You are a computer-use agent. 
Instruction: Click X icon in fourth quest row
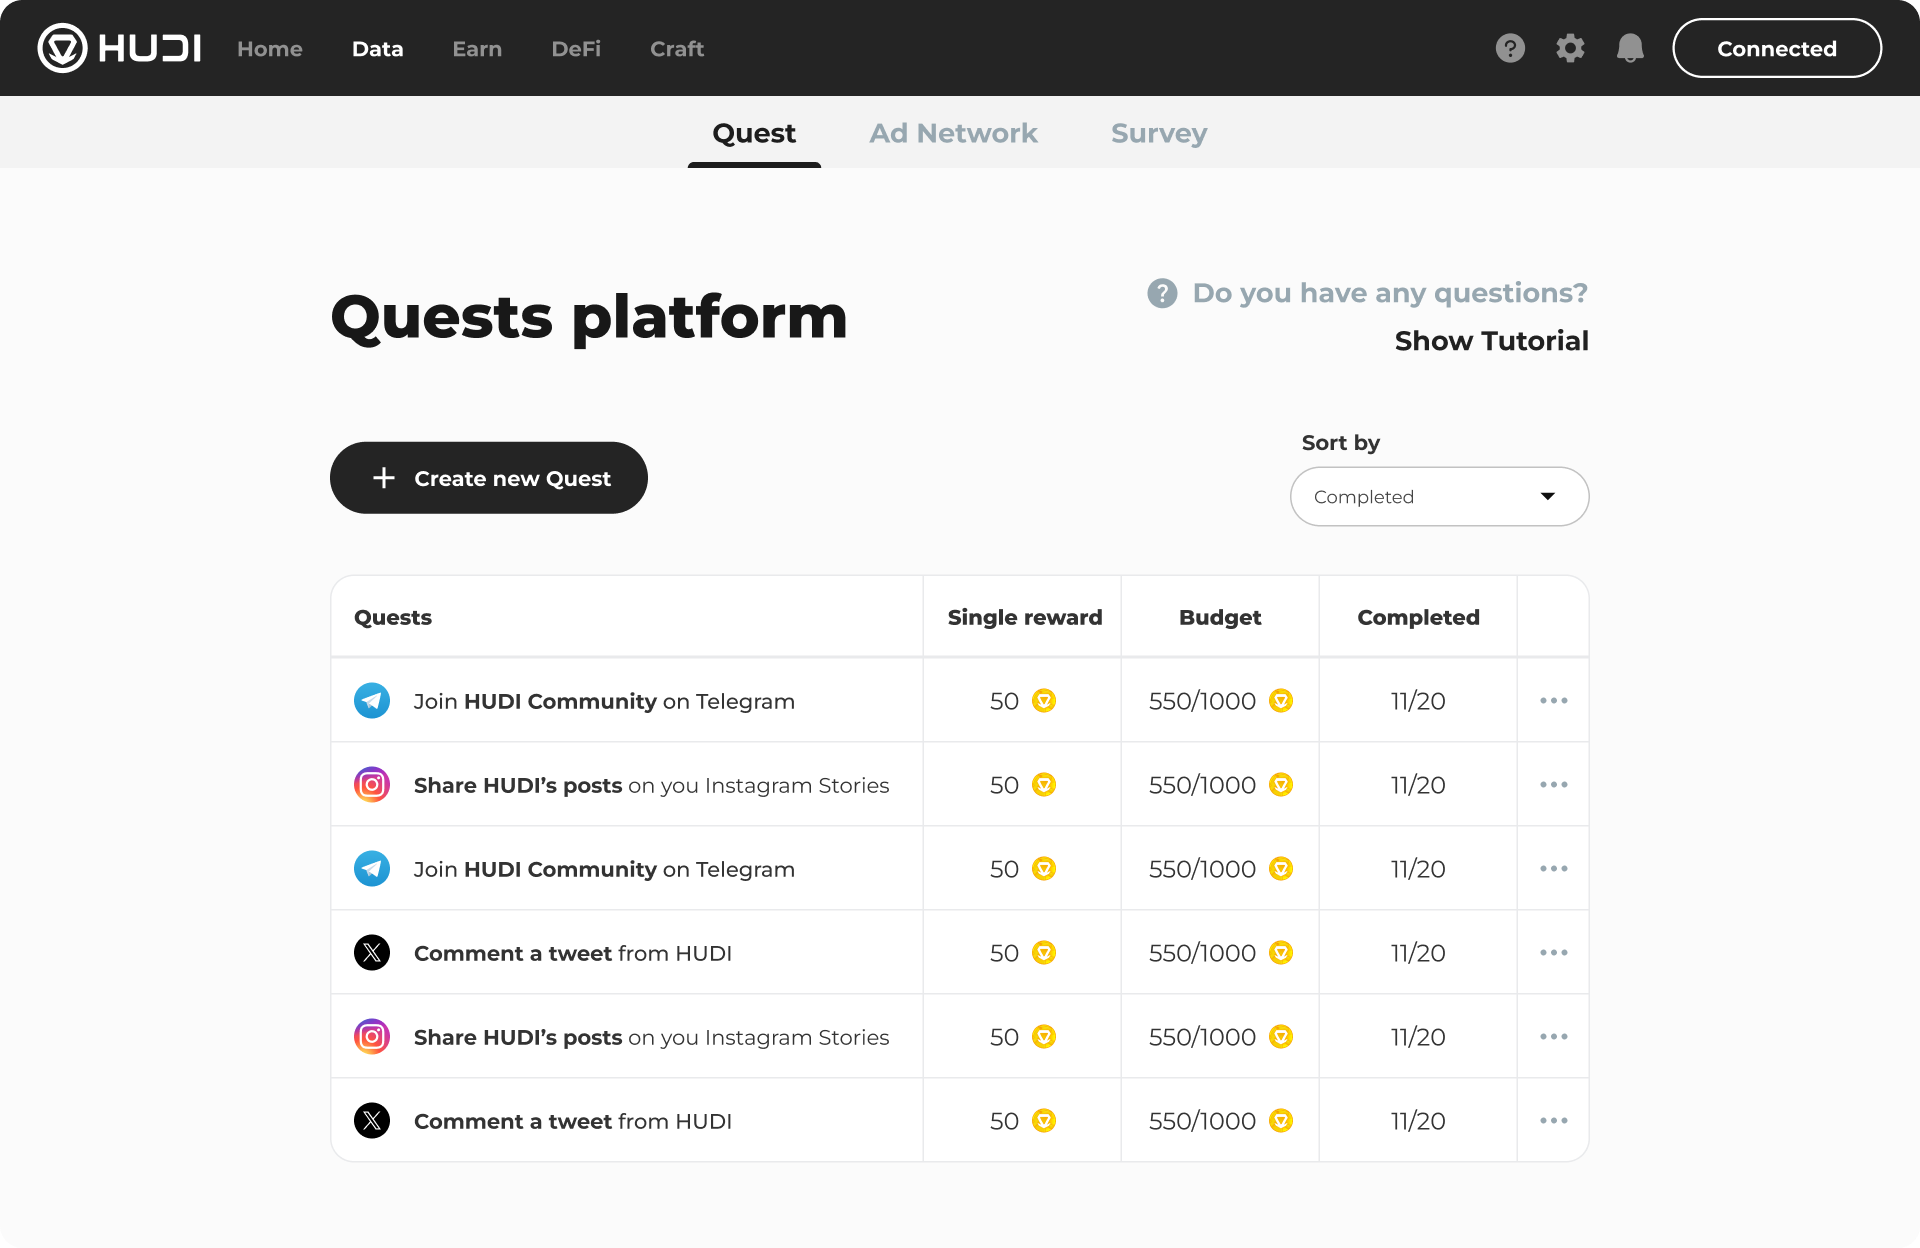click(372, 953)
